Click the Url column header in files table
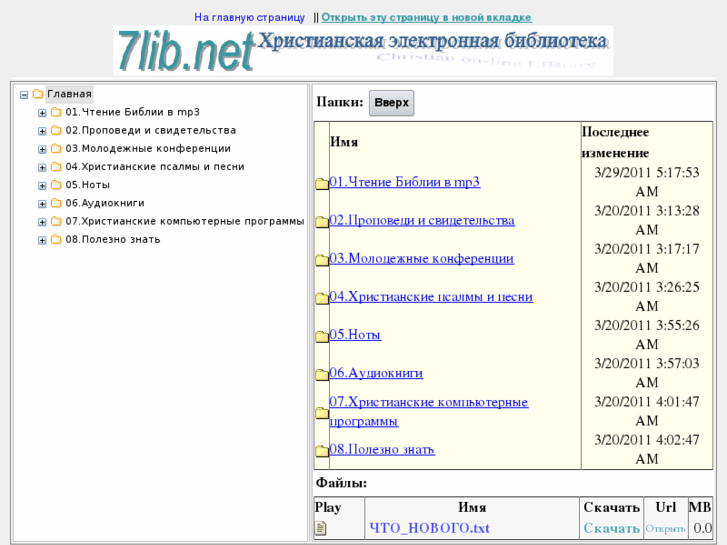727x545 pixels. click(665, 507)
